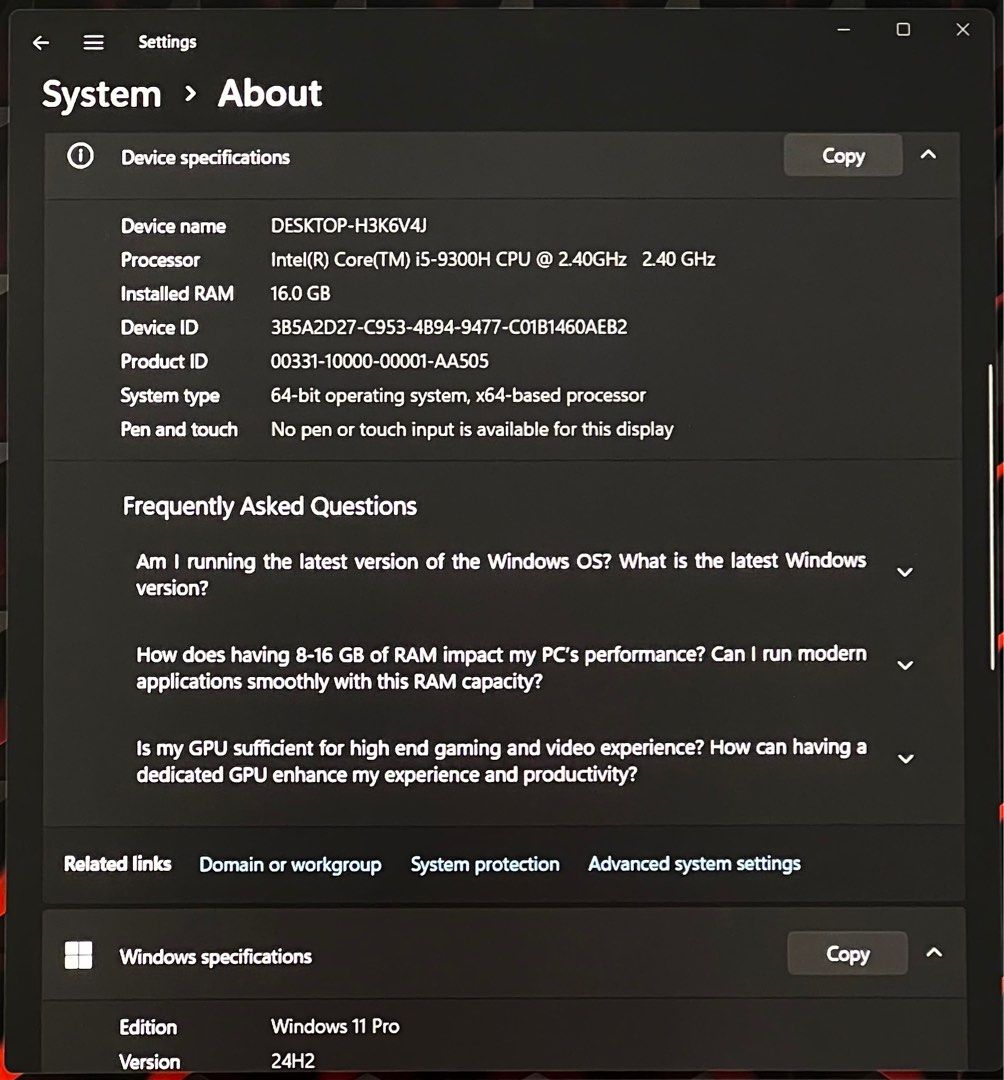Click the Device specifications info icon
Image resolution: width=1004 pixels, height=1080 pixels.
pos(79,156)
